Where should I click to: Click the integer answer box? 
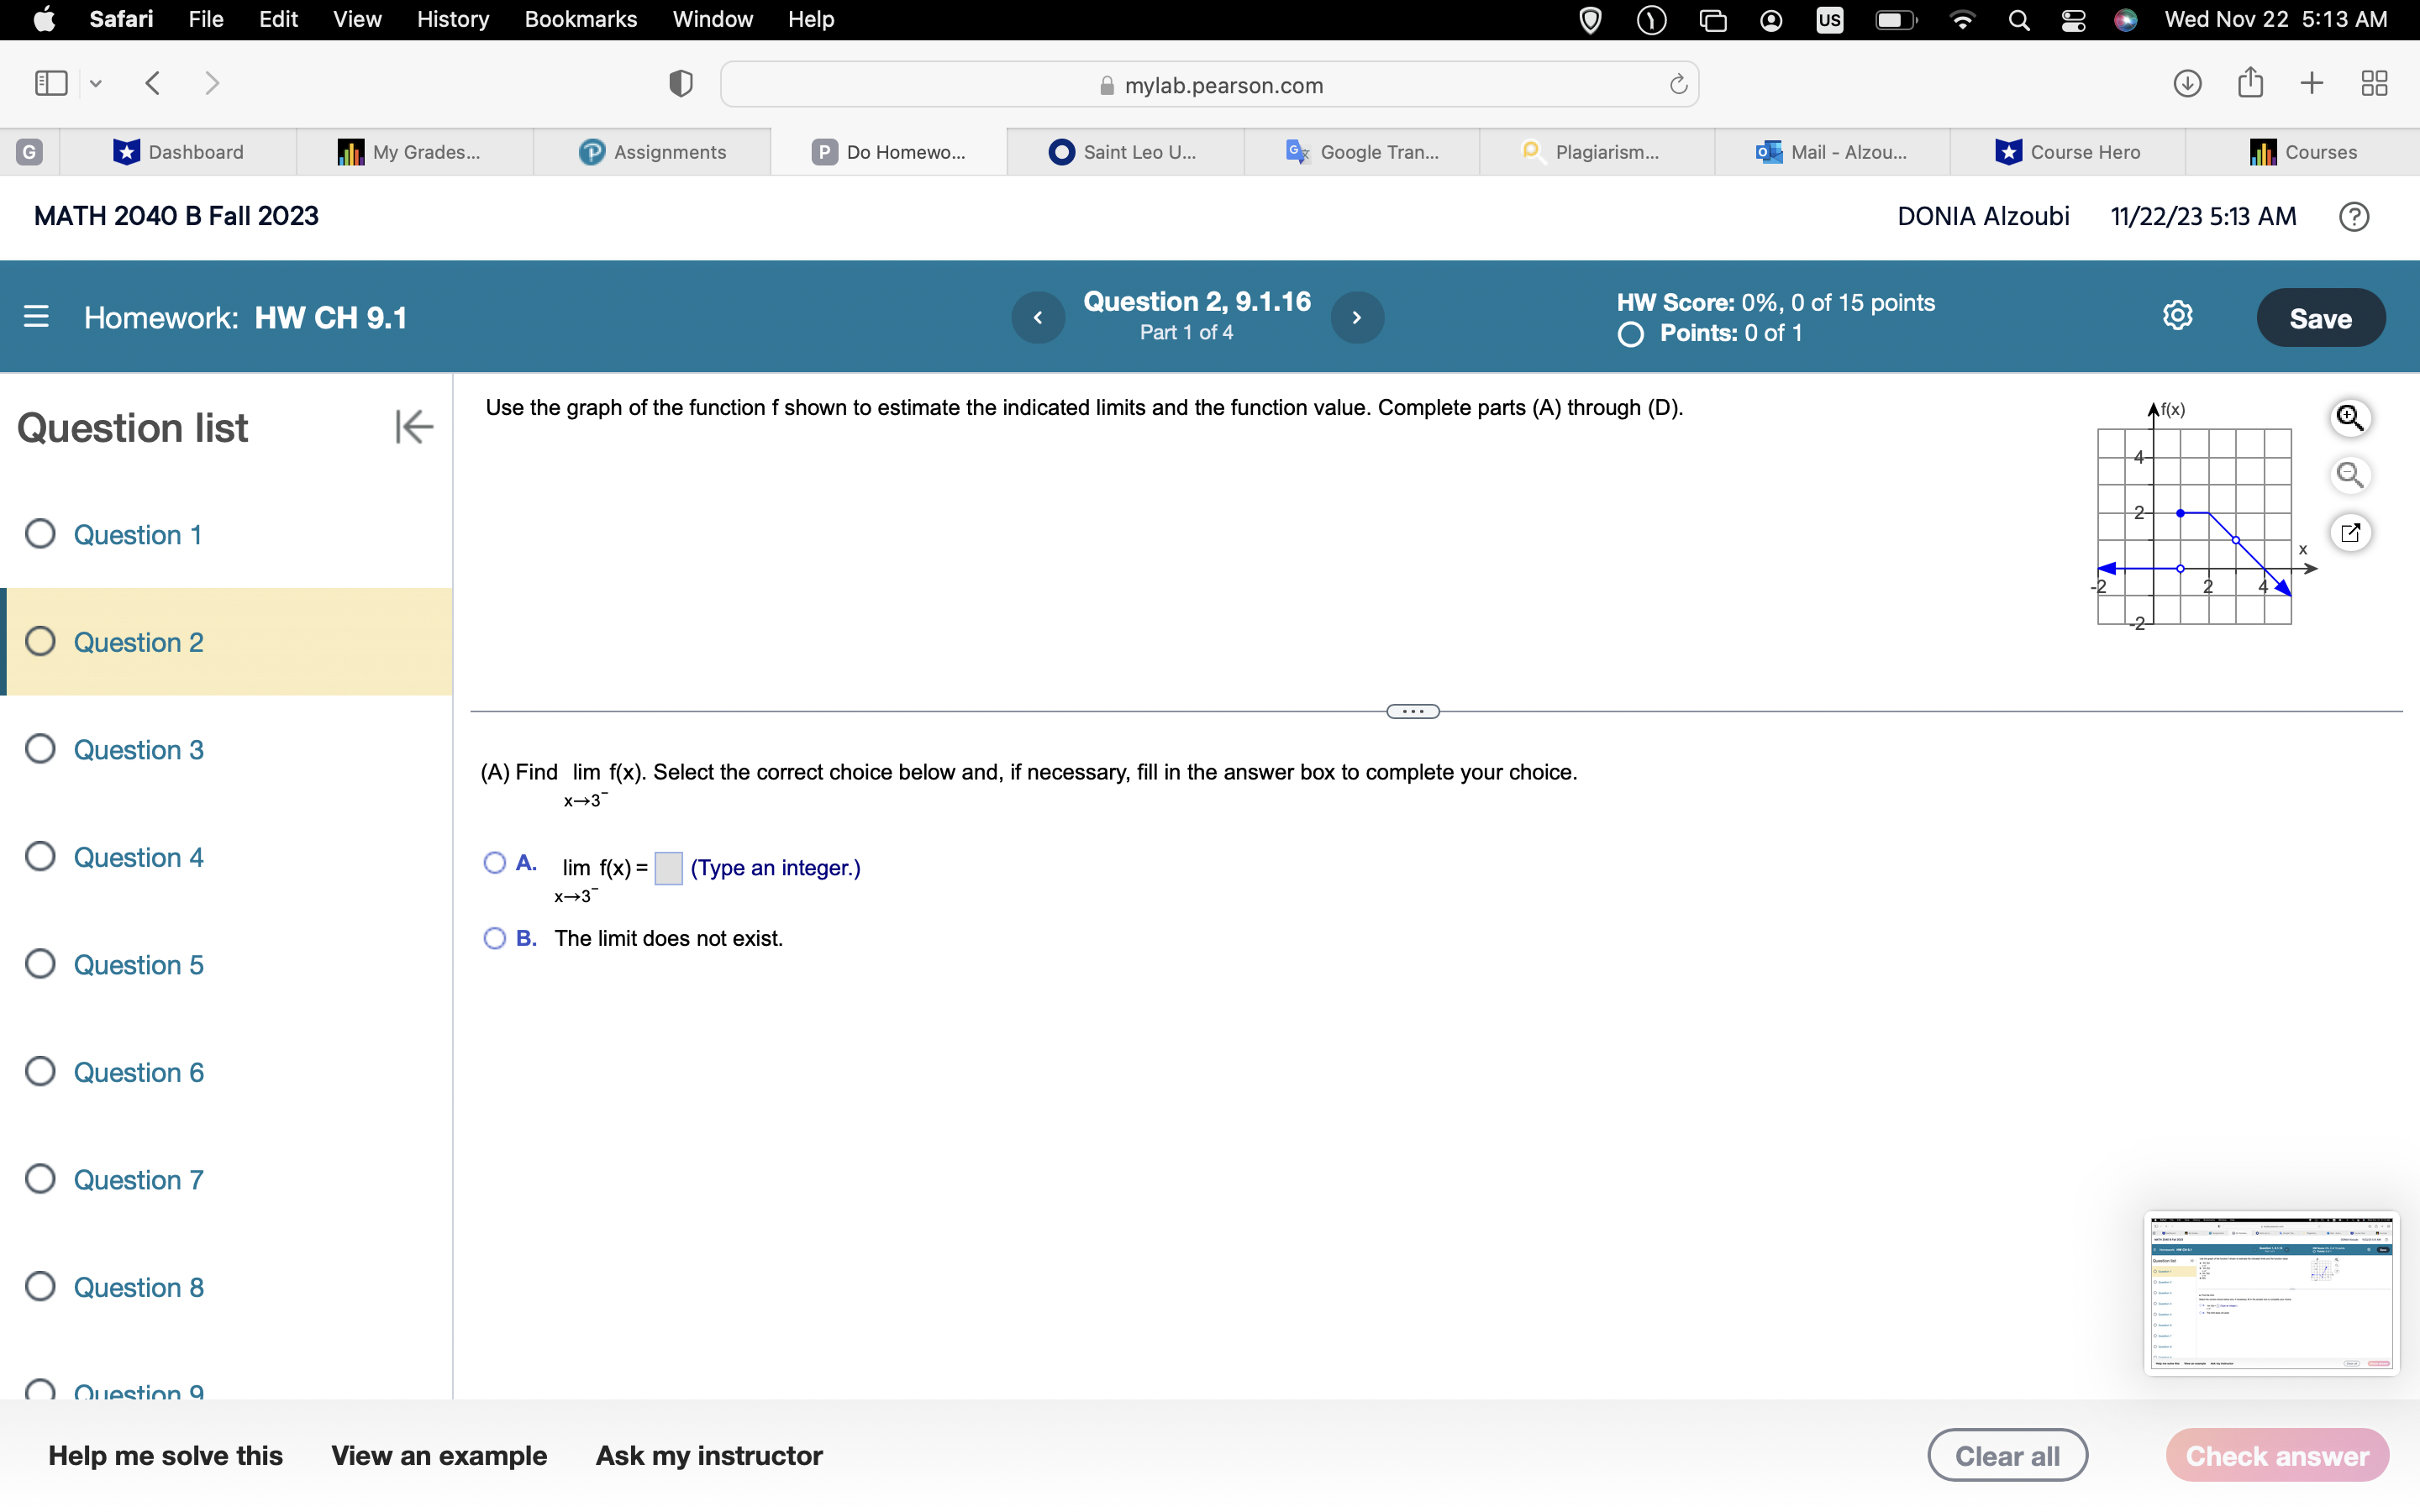coord(668,868)
